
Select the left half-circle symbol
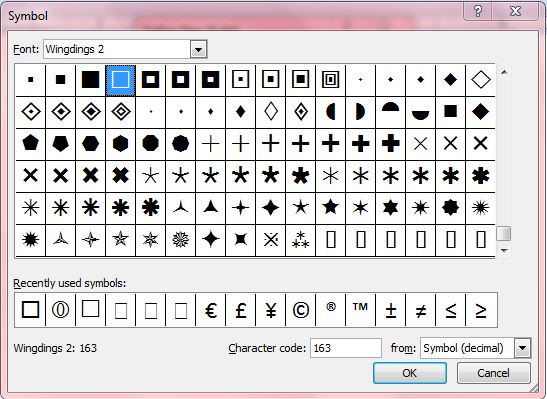(x=330, y=112)
